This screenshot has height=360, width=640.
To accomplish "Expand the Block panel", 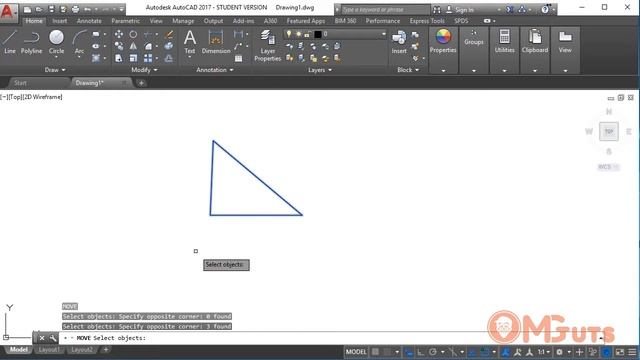I will [x=408, y=70].
